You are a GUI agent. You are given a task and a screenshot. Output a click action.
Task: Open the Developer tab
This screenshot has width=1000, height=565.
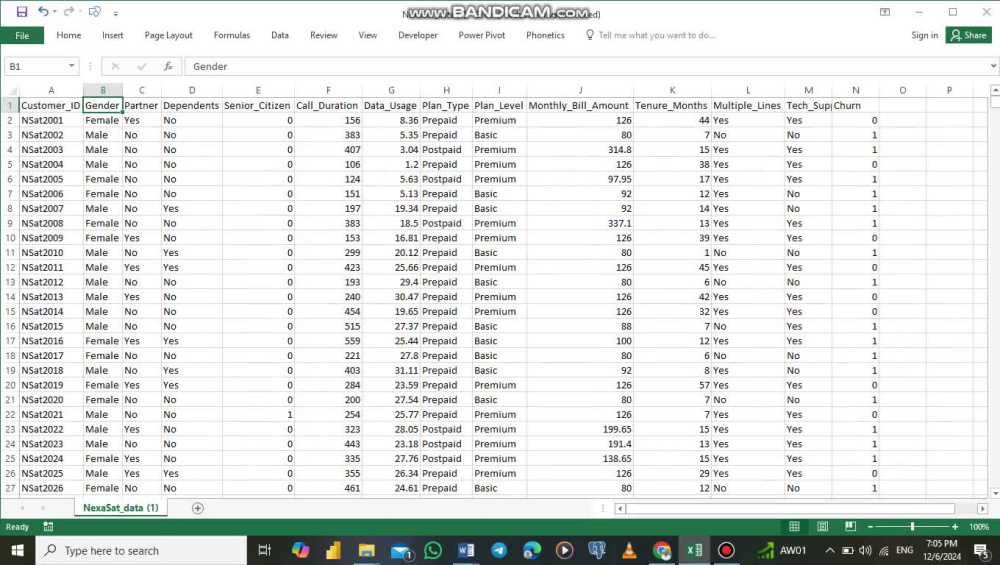click(x=418, y=35)
